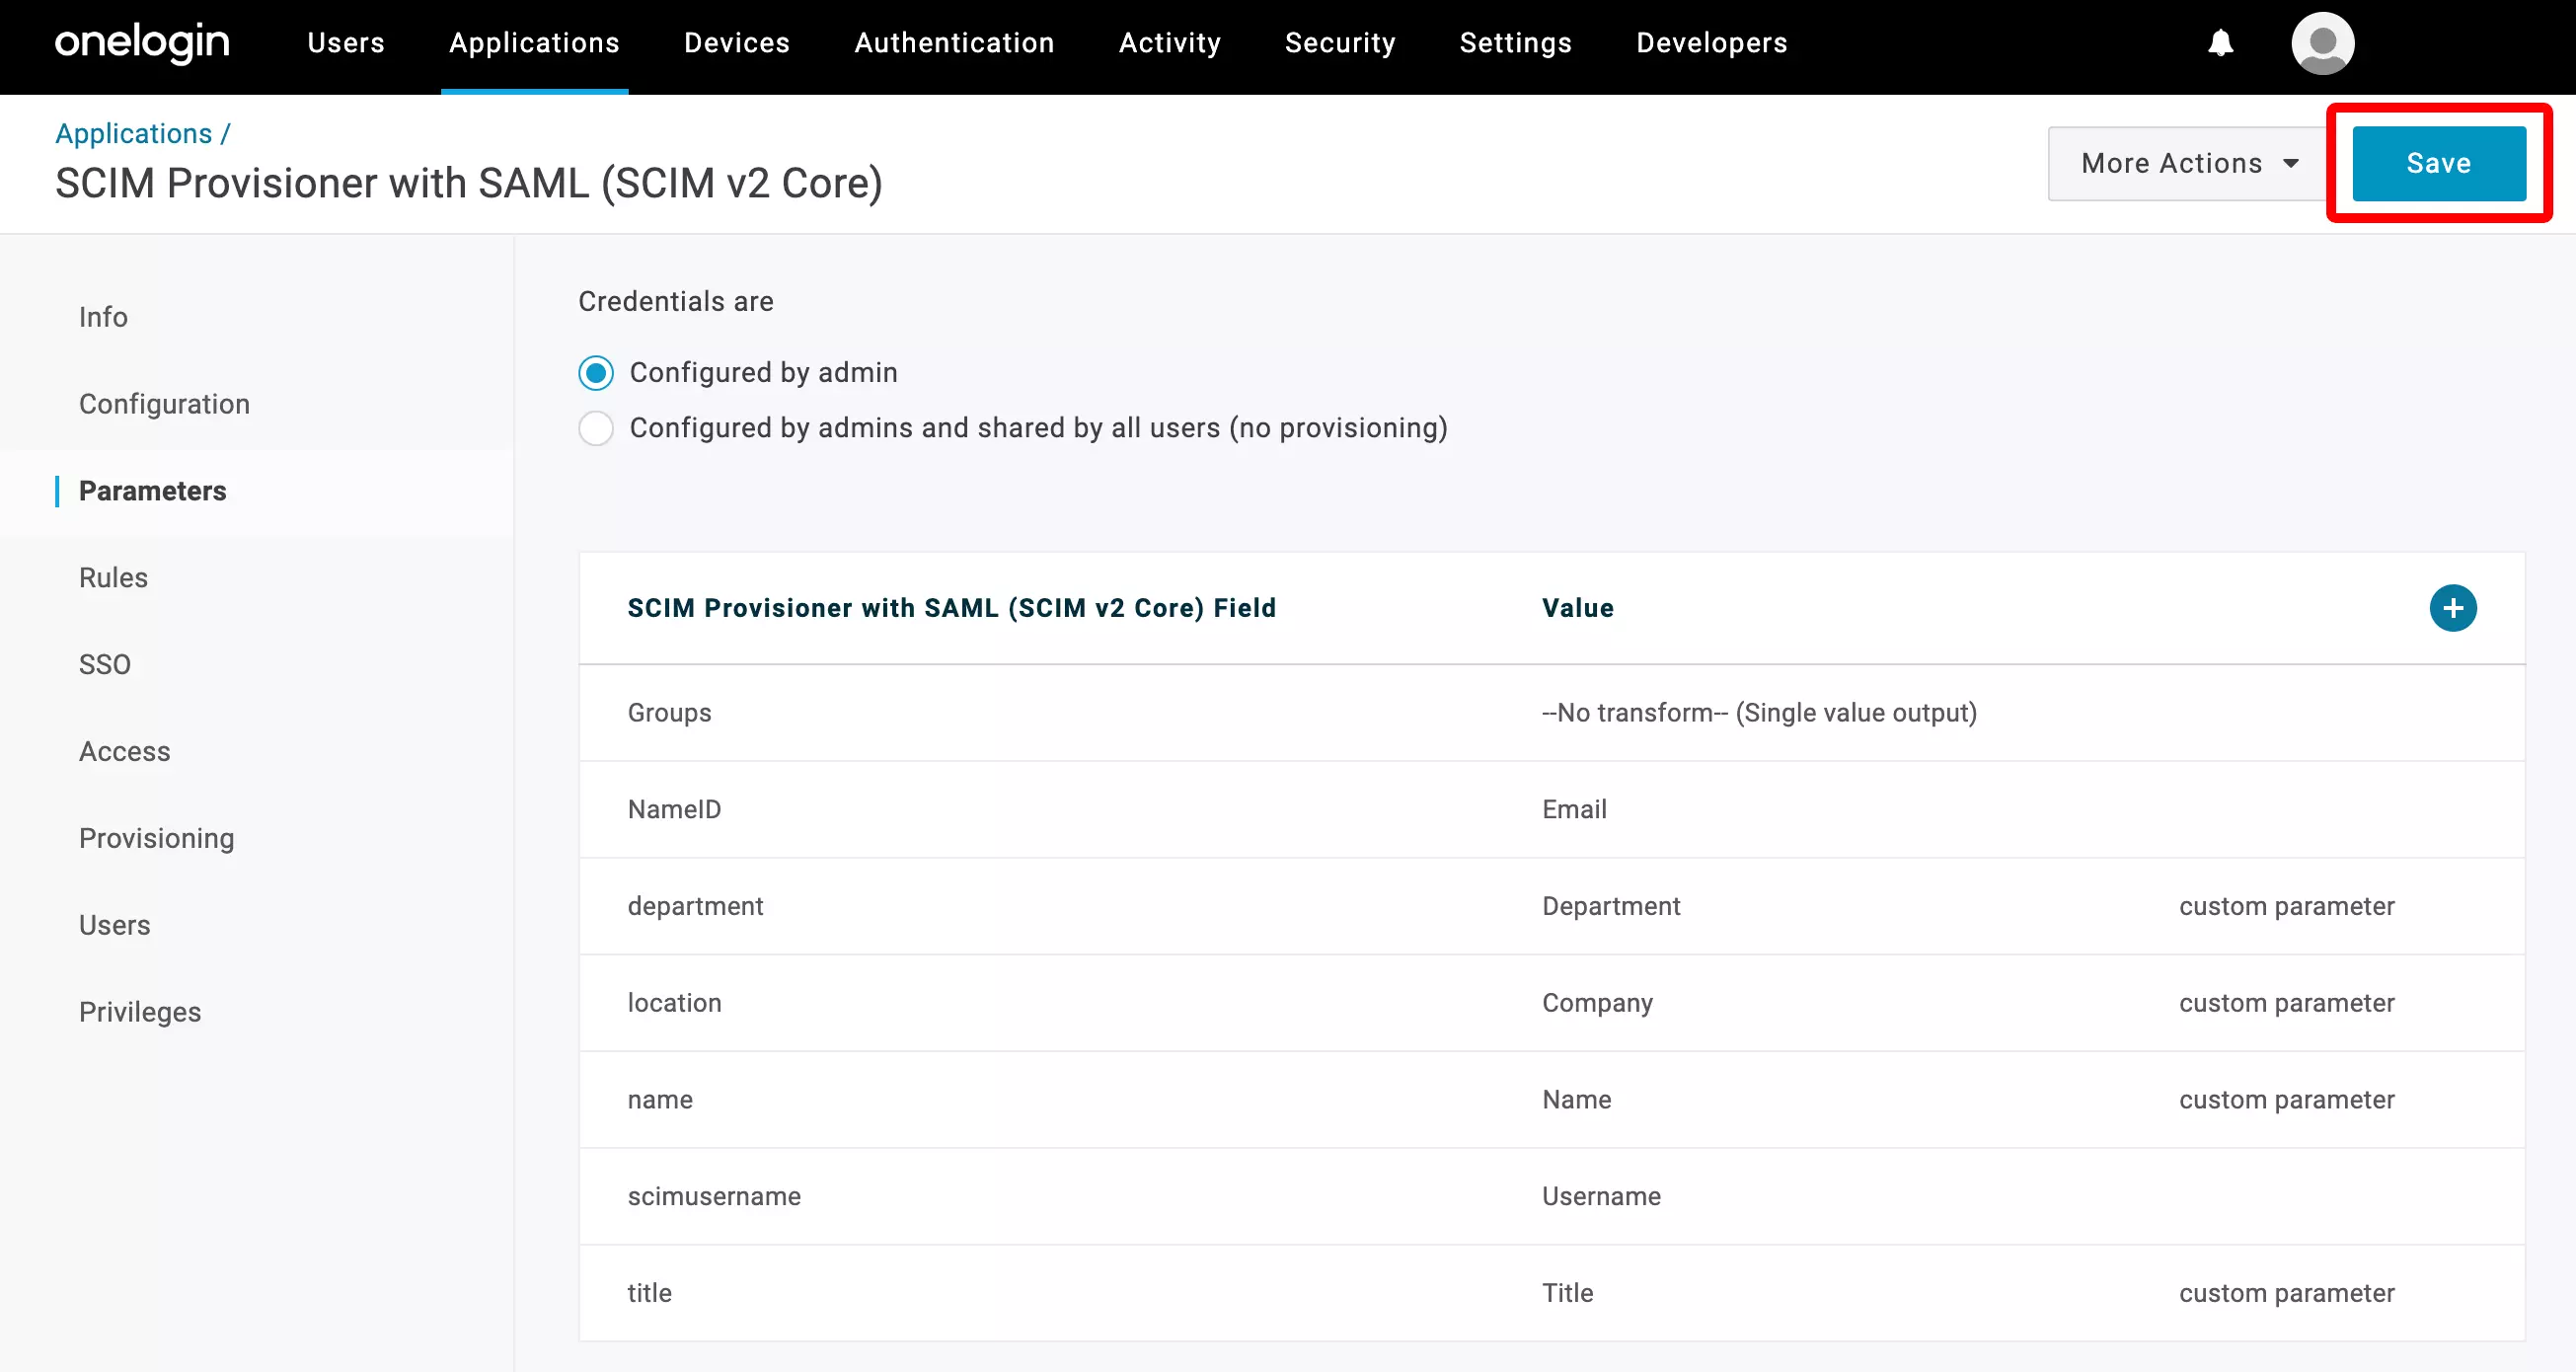This screenshot has height=1372, width=2576.
Task: Switch to the Access sidebar tab
Action: coord(124,752)
